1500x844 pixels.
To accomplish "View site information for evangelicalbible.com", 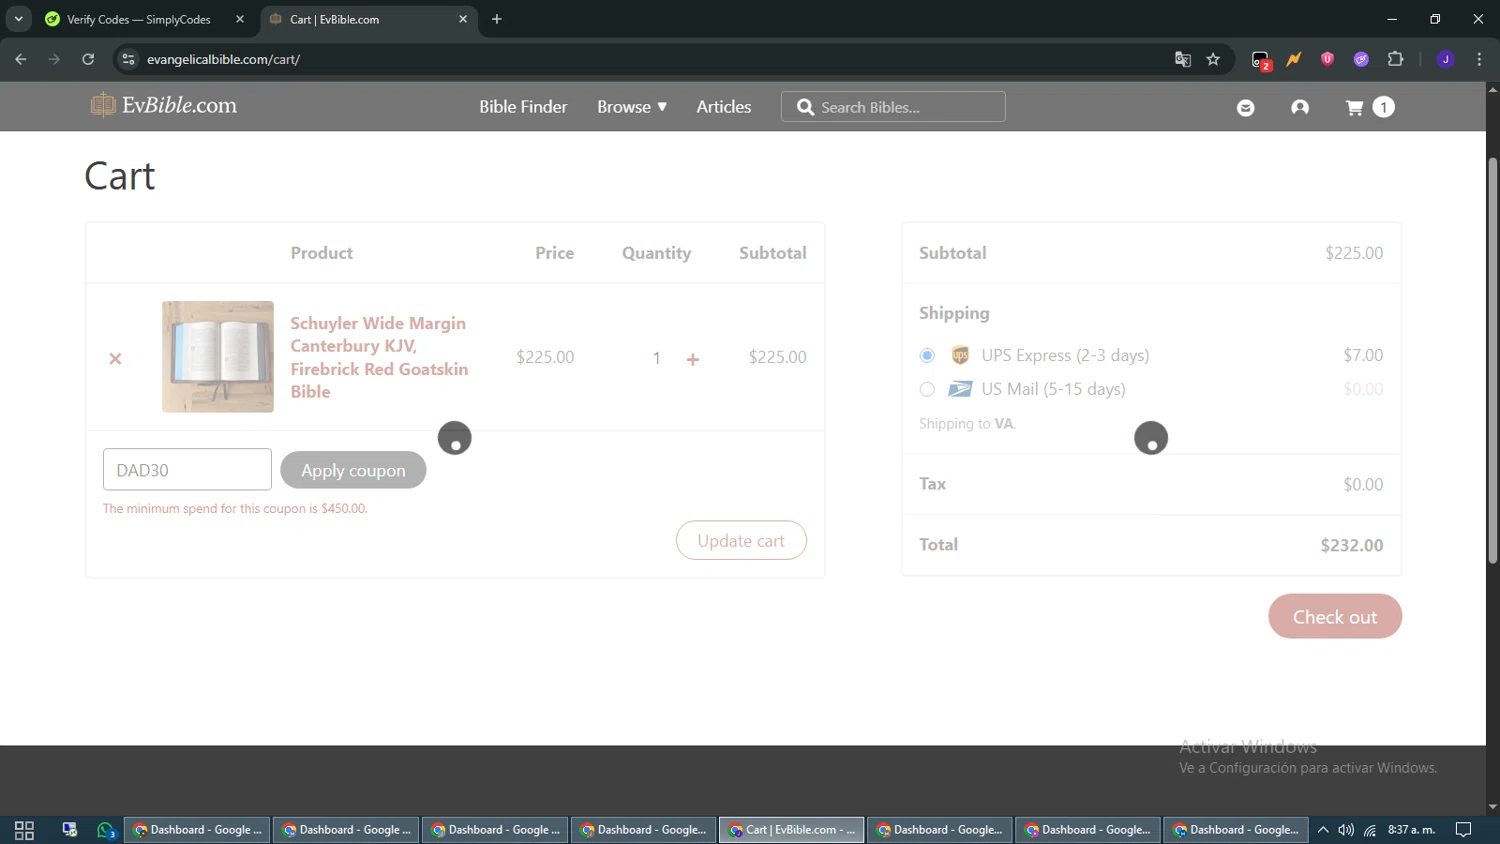I will pos(128,59).
